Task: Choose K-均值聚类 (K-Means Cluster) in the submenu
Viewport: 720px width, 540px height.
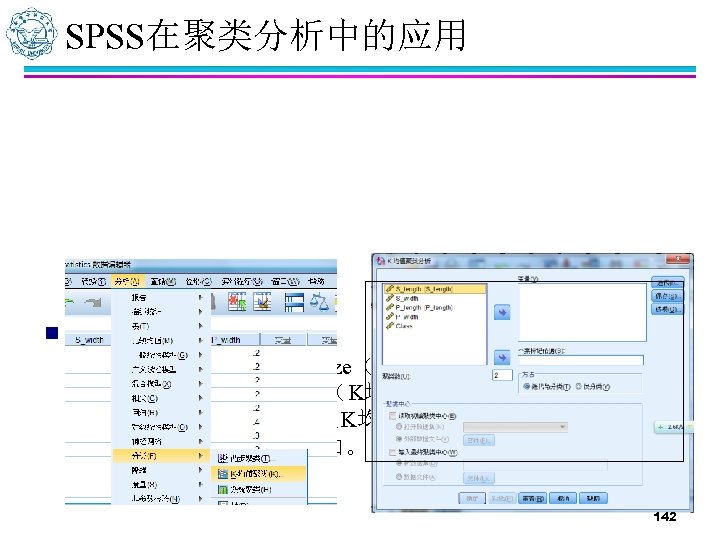Action: point(259,473)
